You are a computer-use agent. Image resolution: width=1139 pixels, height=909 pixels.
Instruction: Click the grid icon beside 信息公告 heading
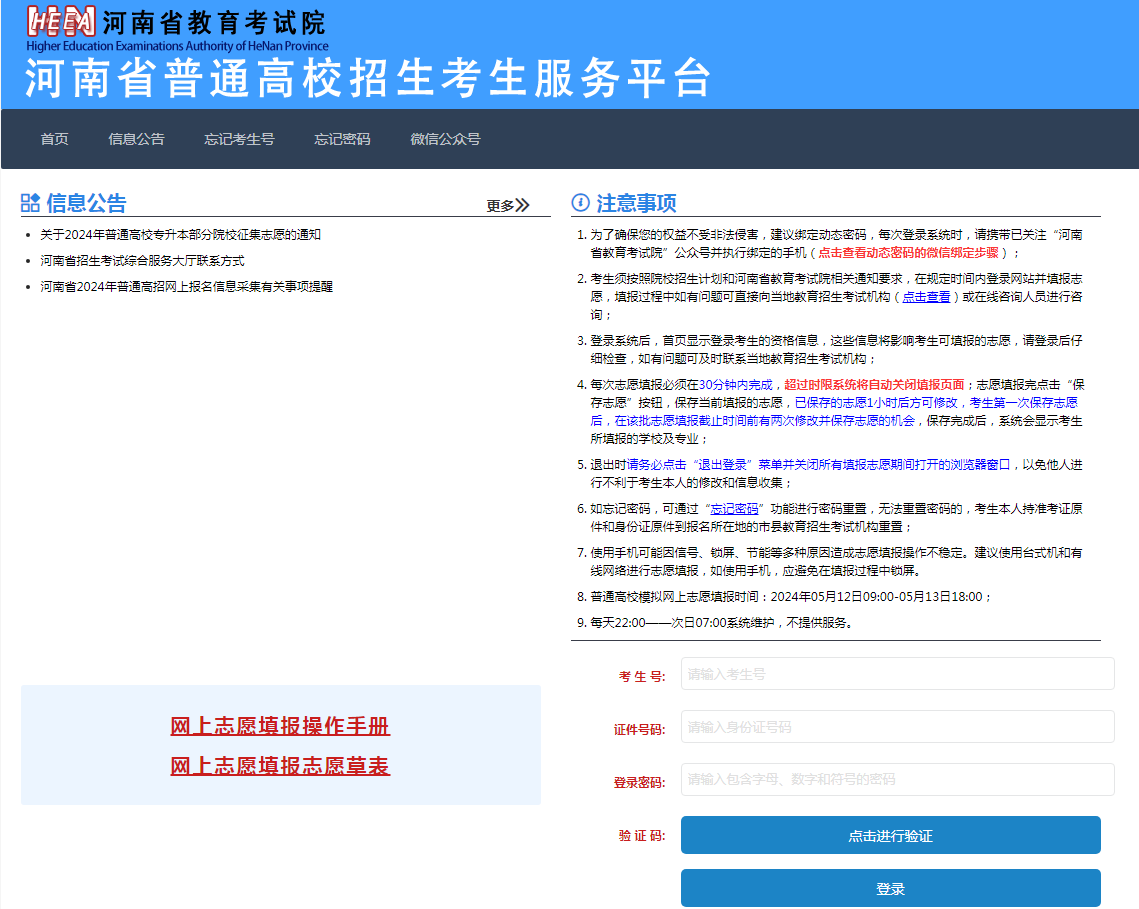point(31,201)
